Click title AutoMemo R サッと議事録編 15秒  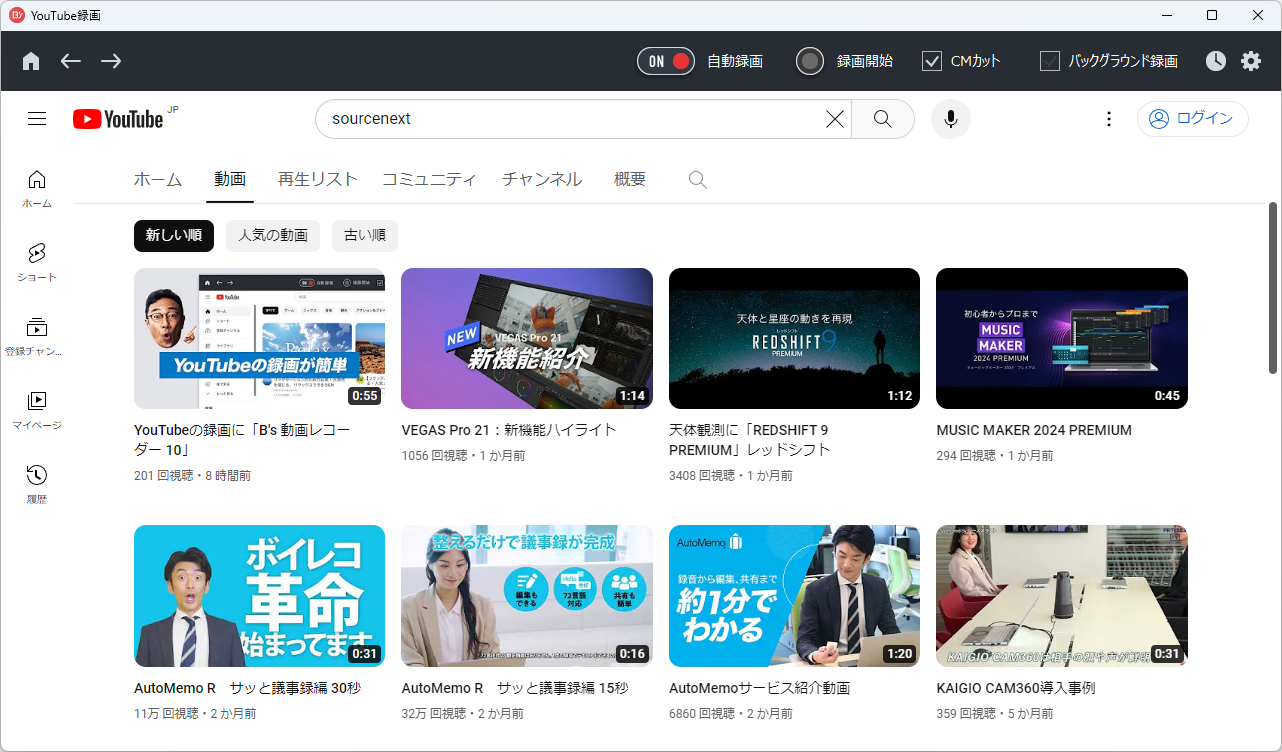(514, 688)
